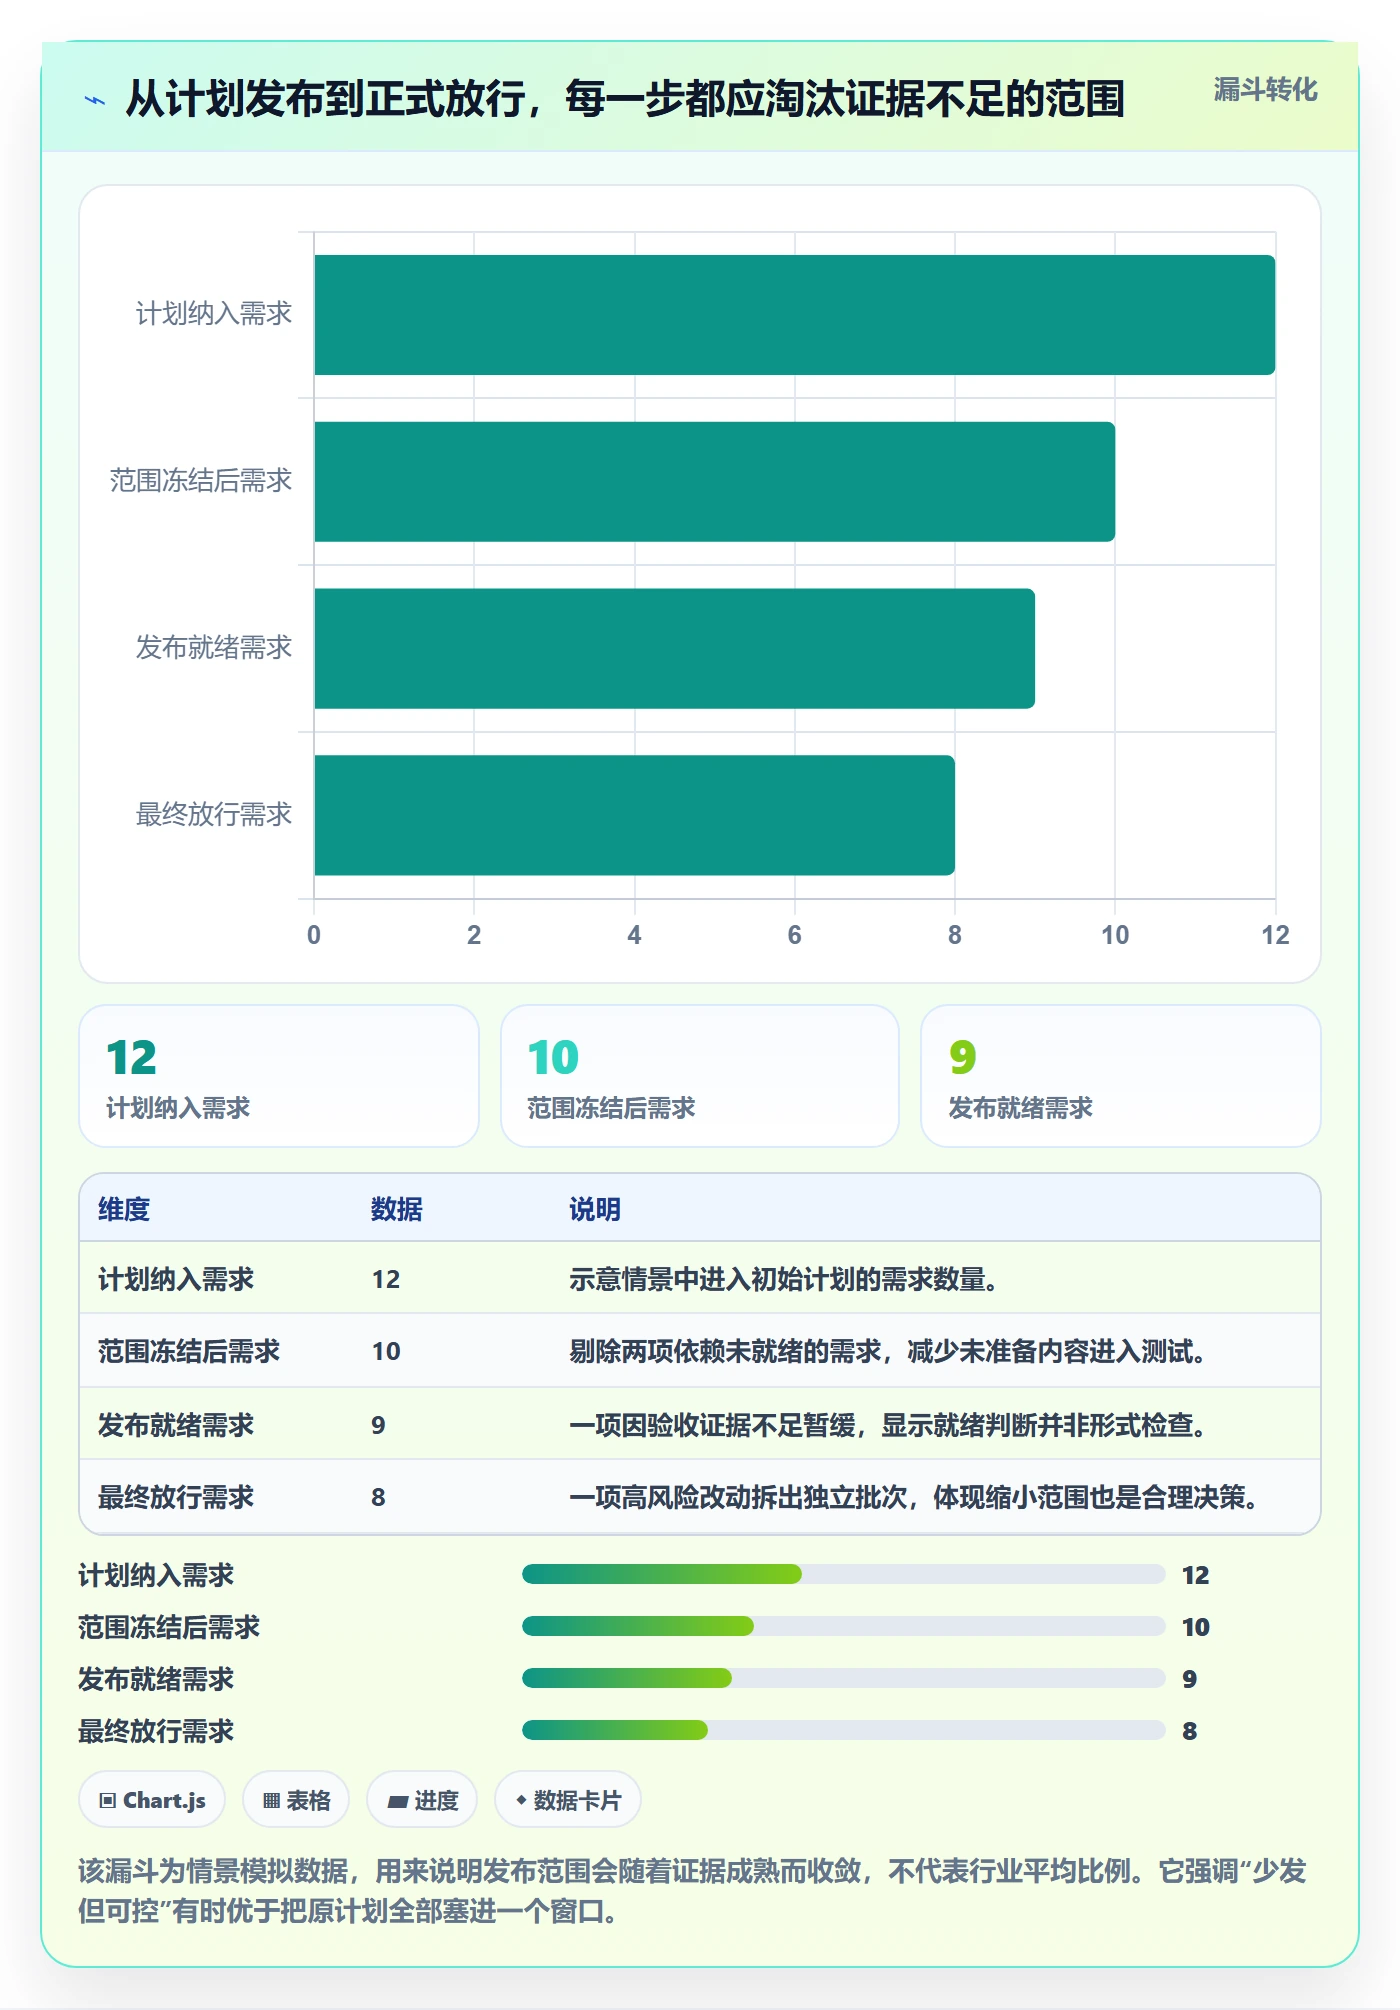
Task: Click the value 8 in the table's 数据 column
Action: 378,1497
